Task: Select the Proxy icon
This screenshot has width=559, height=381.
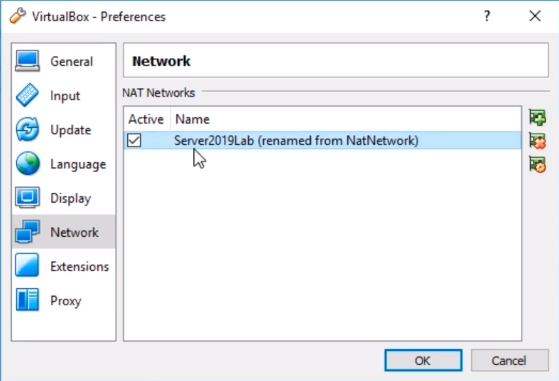Action: [27, 299]
